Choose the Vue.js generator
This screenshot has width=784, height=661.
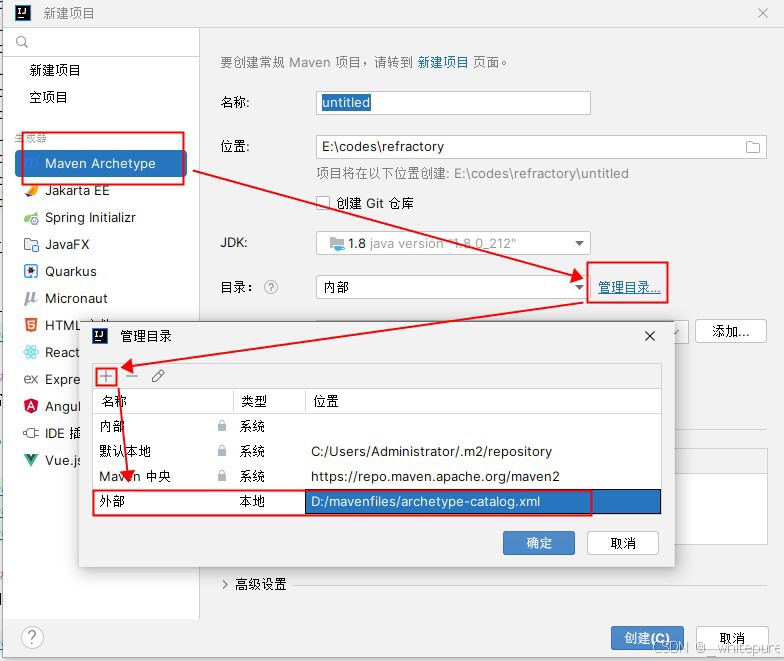(52, 460)
